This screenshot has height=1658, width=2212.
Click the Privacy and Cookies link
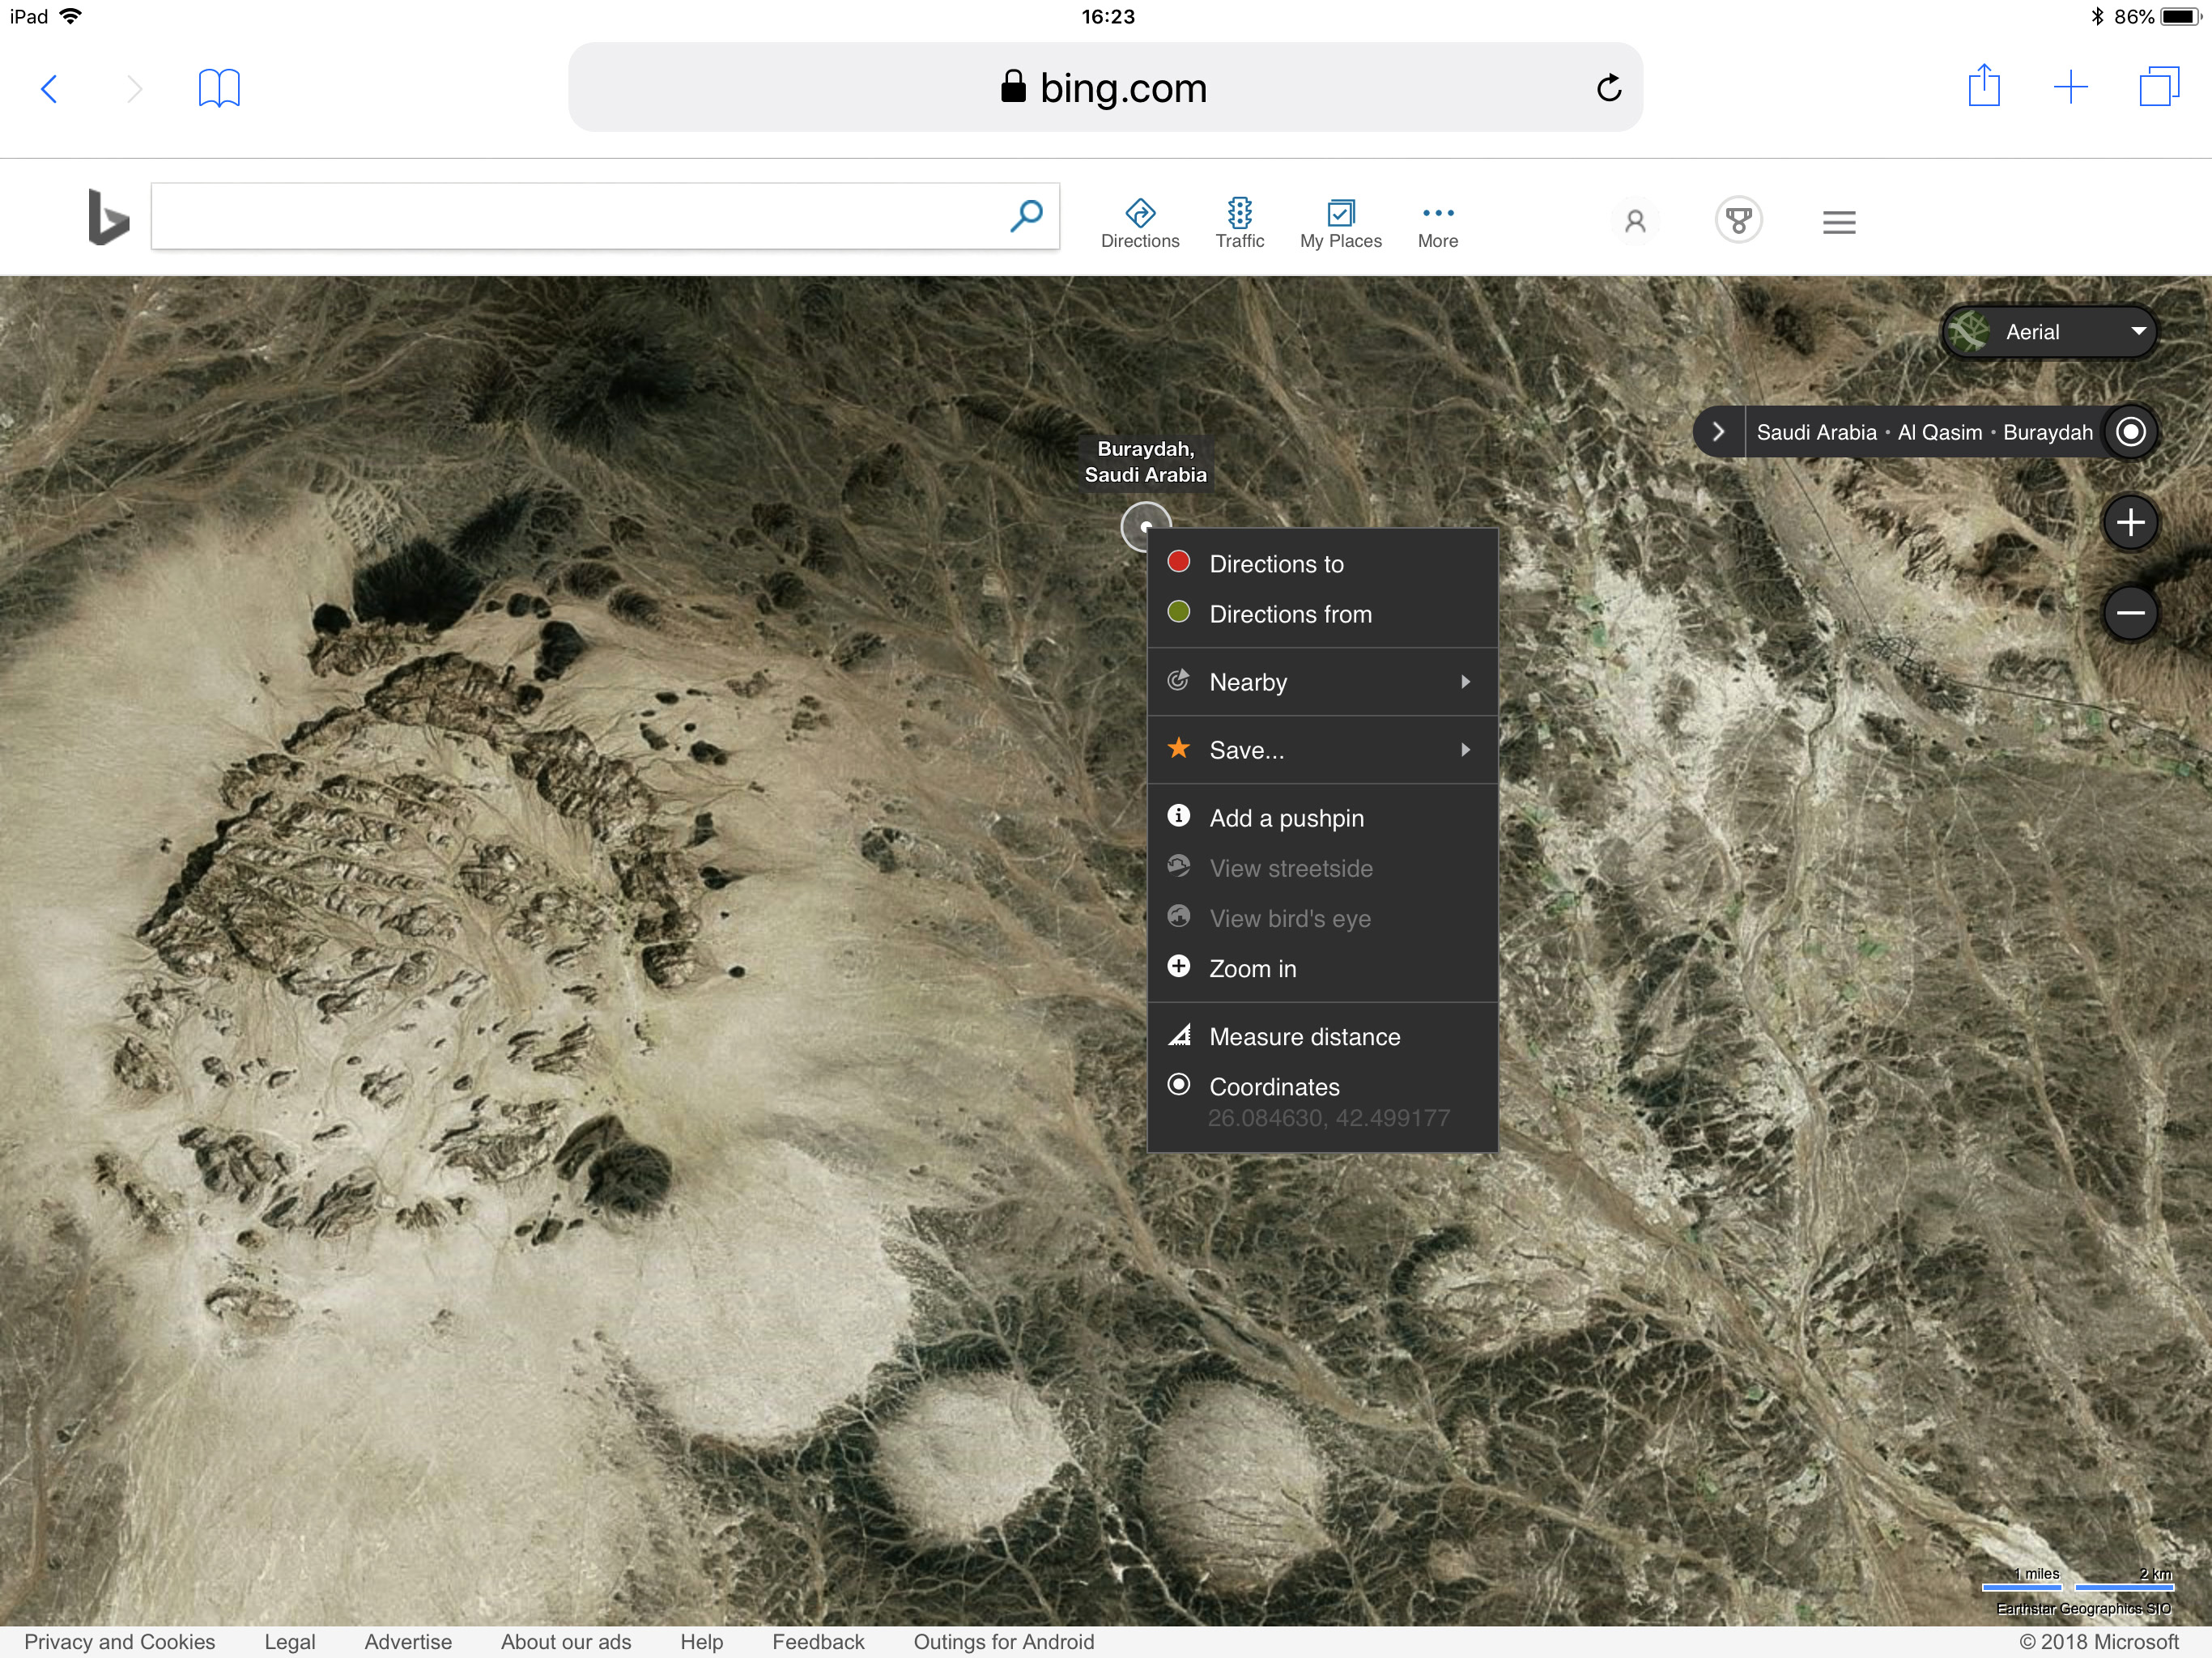pos(120,1642)
